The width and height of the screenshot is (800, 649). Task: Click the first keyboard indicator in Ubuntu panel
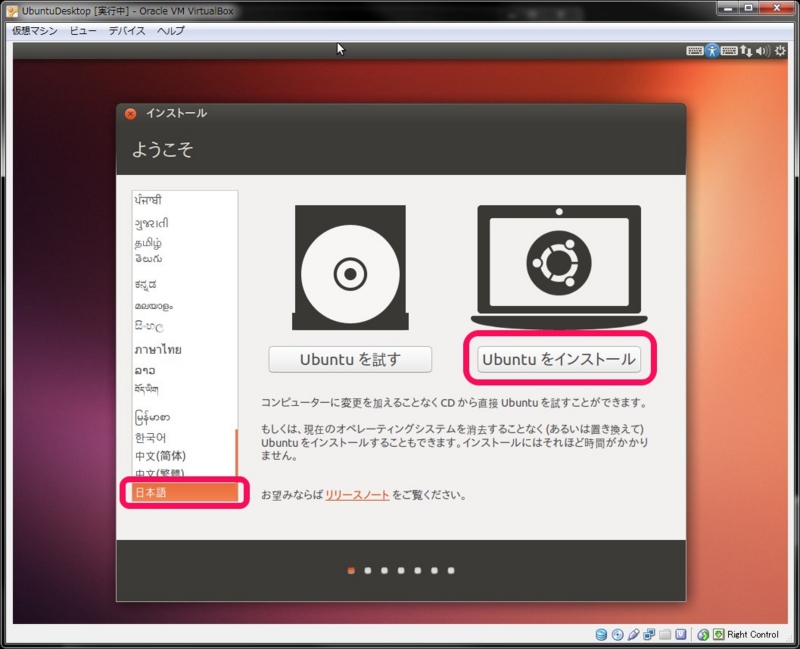tap(694, 51)
